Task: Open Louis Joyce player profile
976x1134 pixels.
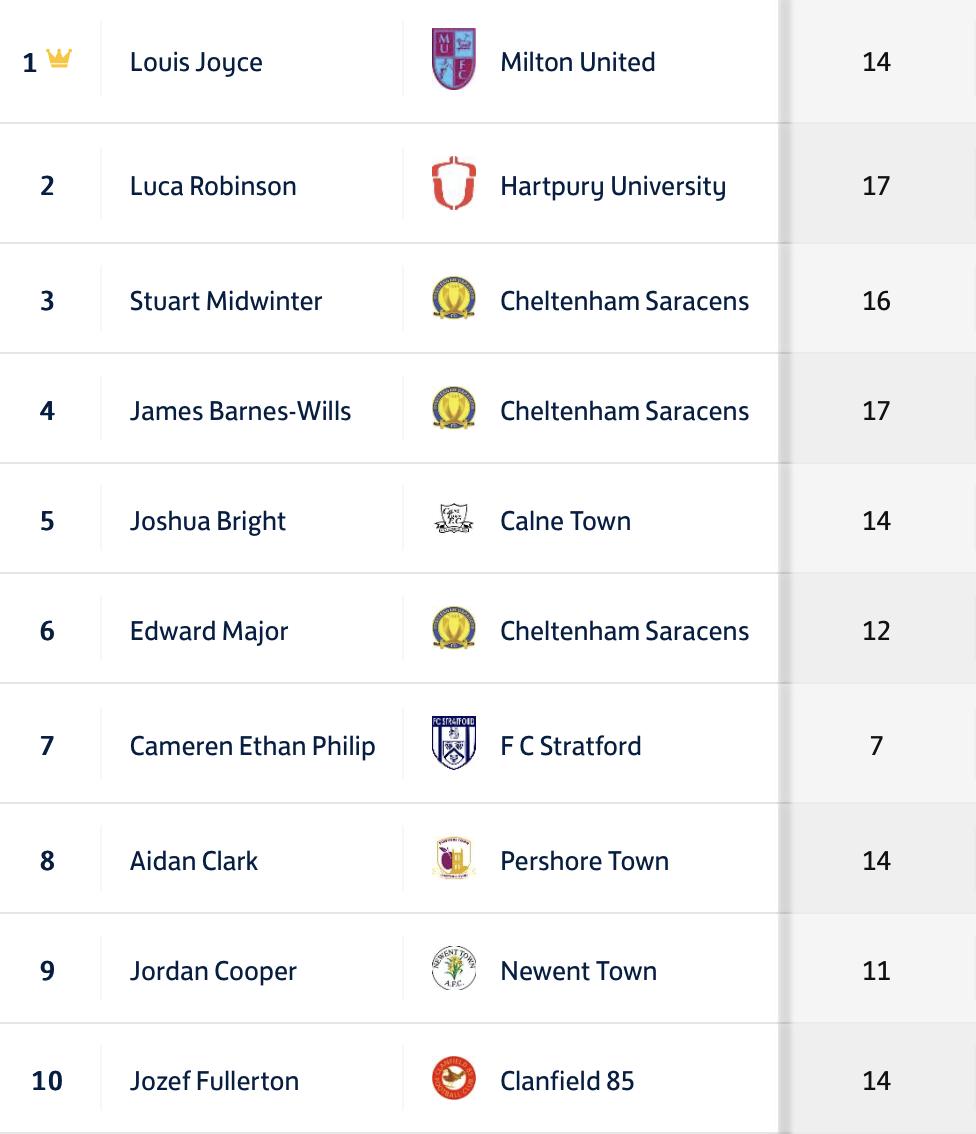Action: [196, 62]
